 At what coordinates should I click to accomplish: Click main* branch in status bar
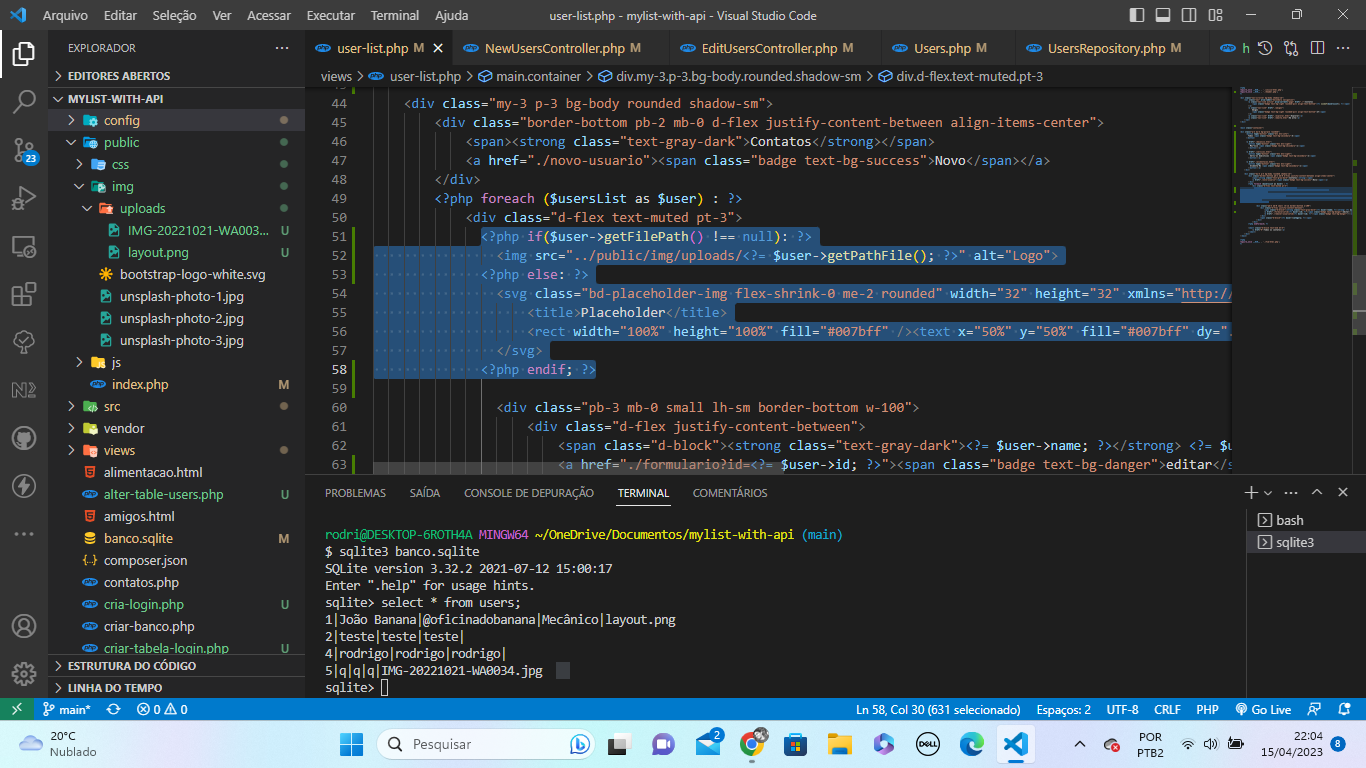coord(66,709)
